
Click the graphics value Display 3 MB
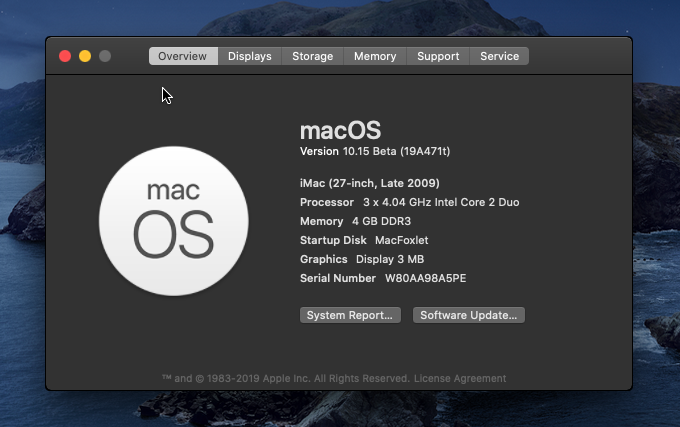pyautogui.click(x=390, y=260)
